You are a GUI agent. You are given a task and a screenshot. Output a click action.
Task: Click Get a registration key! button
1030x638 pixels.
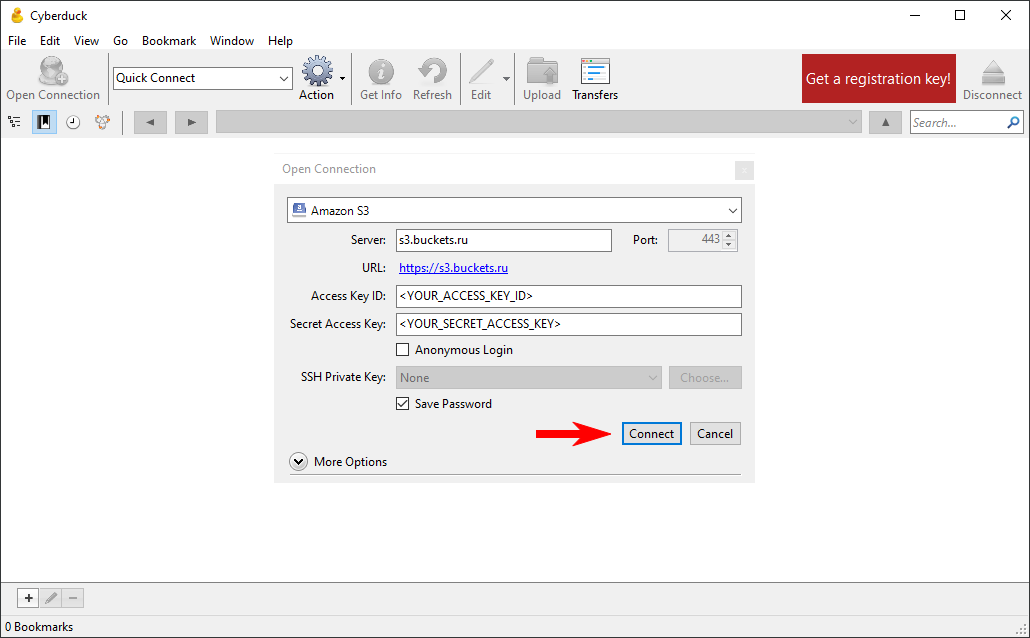(878, 79)
